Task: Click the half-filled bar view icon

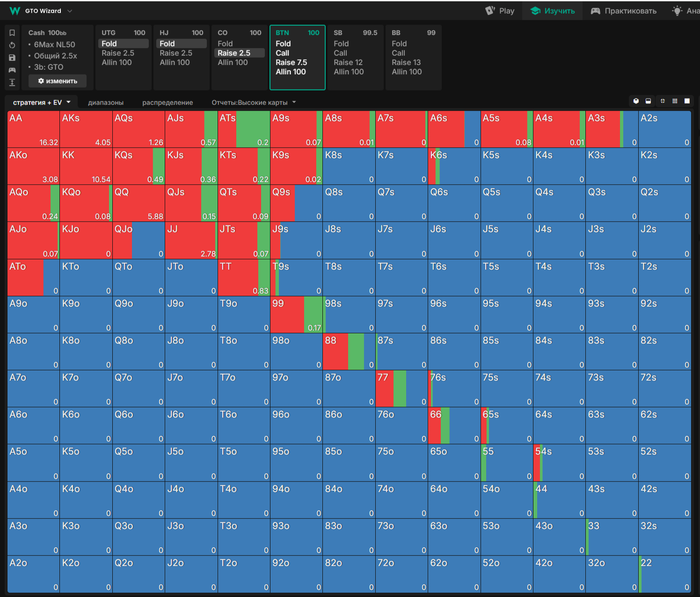Action: tap(648, 101)
